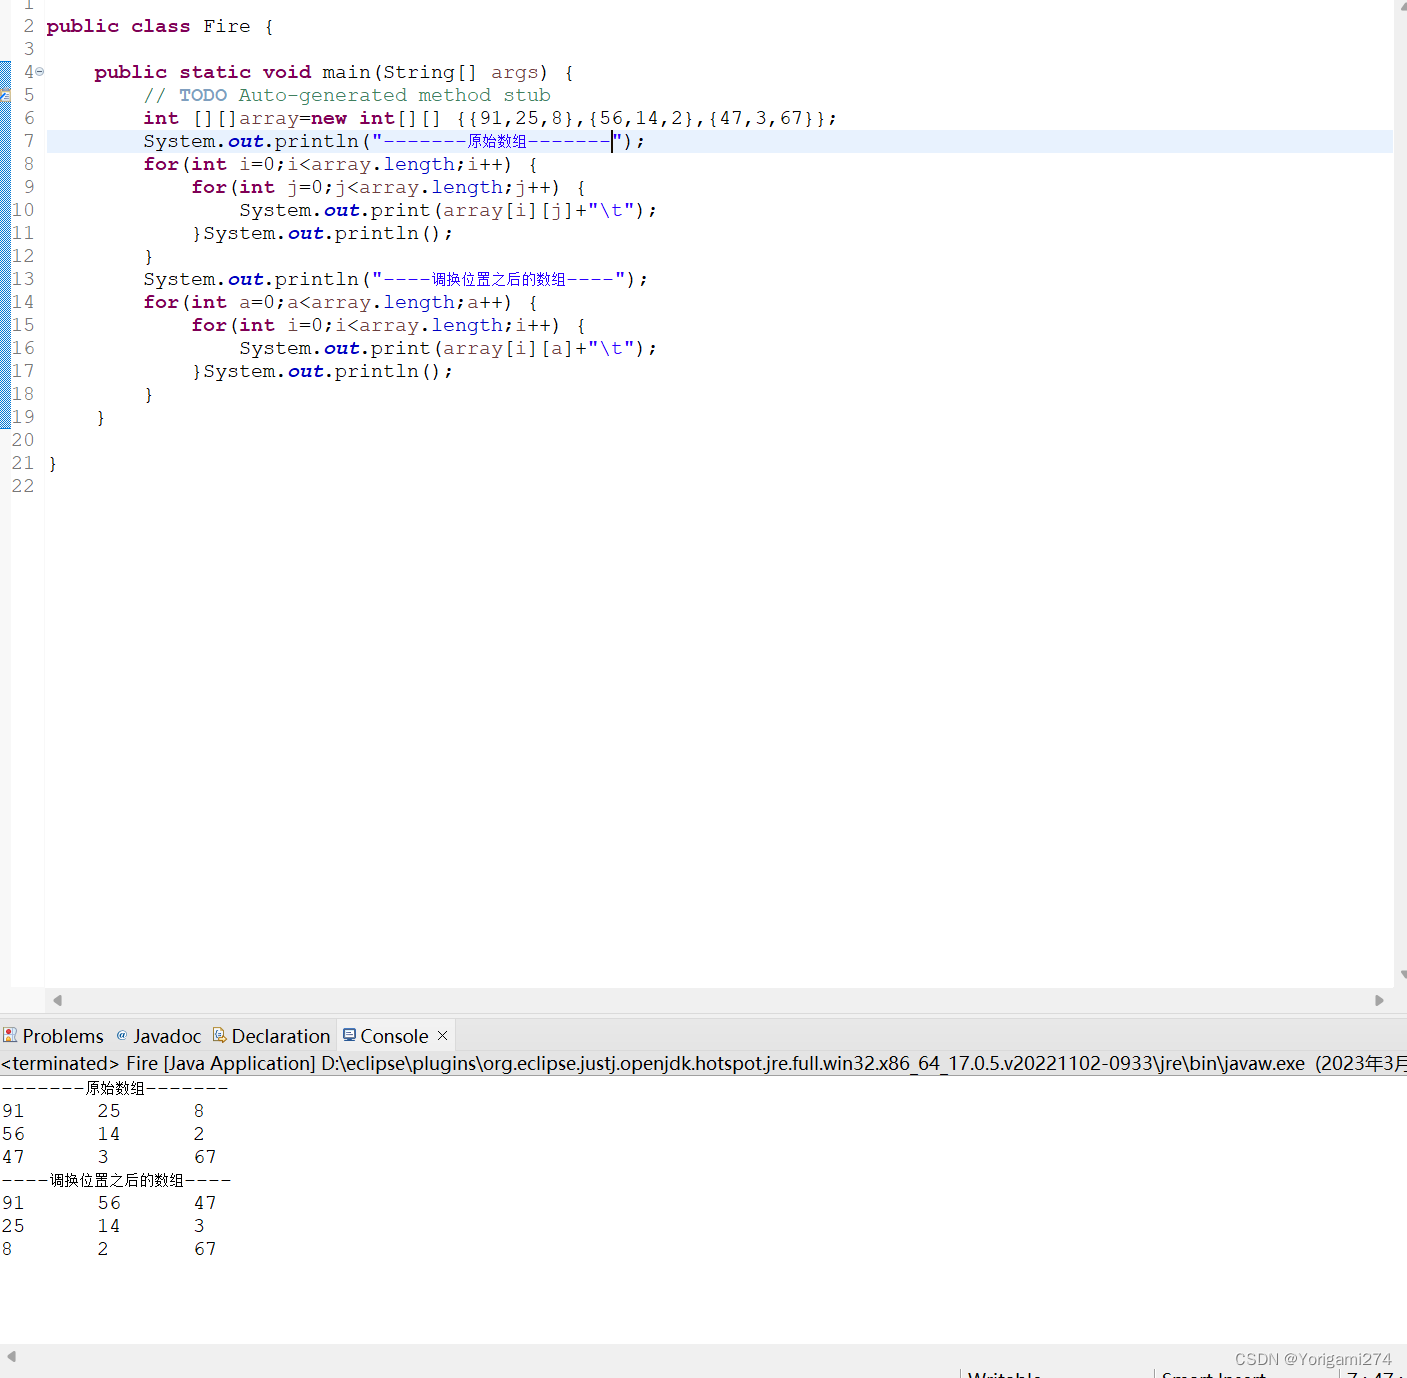Click the 'for(int a=0' loop on line 14
Viewport: 1407px width, 1378px height.
pos(340,302)
